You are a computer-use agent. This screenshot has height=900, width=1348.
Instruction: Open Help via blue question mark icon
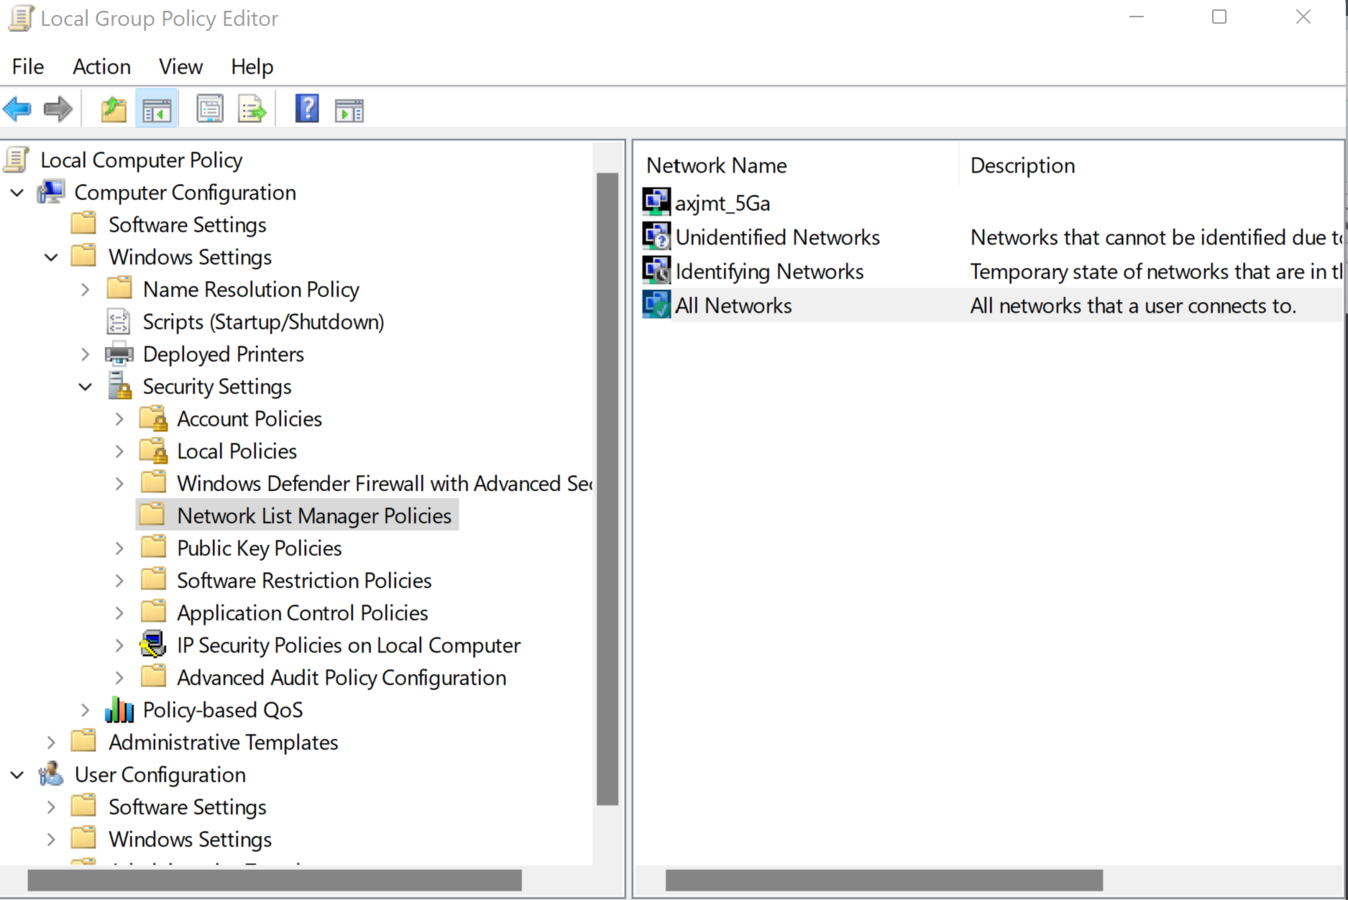point(307,109)
